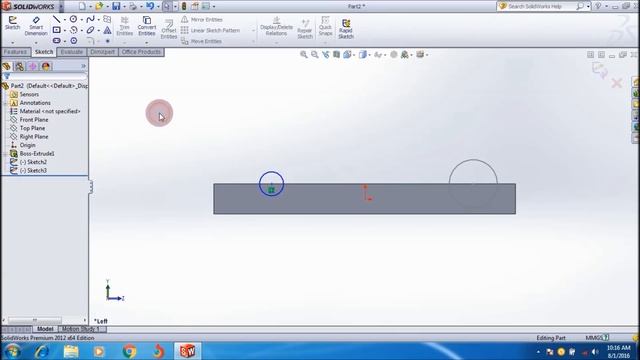The height and width of the screenshot is (360, 640).
Task: Select the Right Plane tree item
Action: [x=34, y=137]
